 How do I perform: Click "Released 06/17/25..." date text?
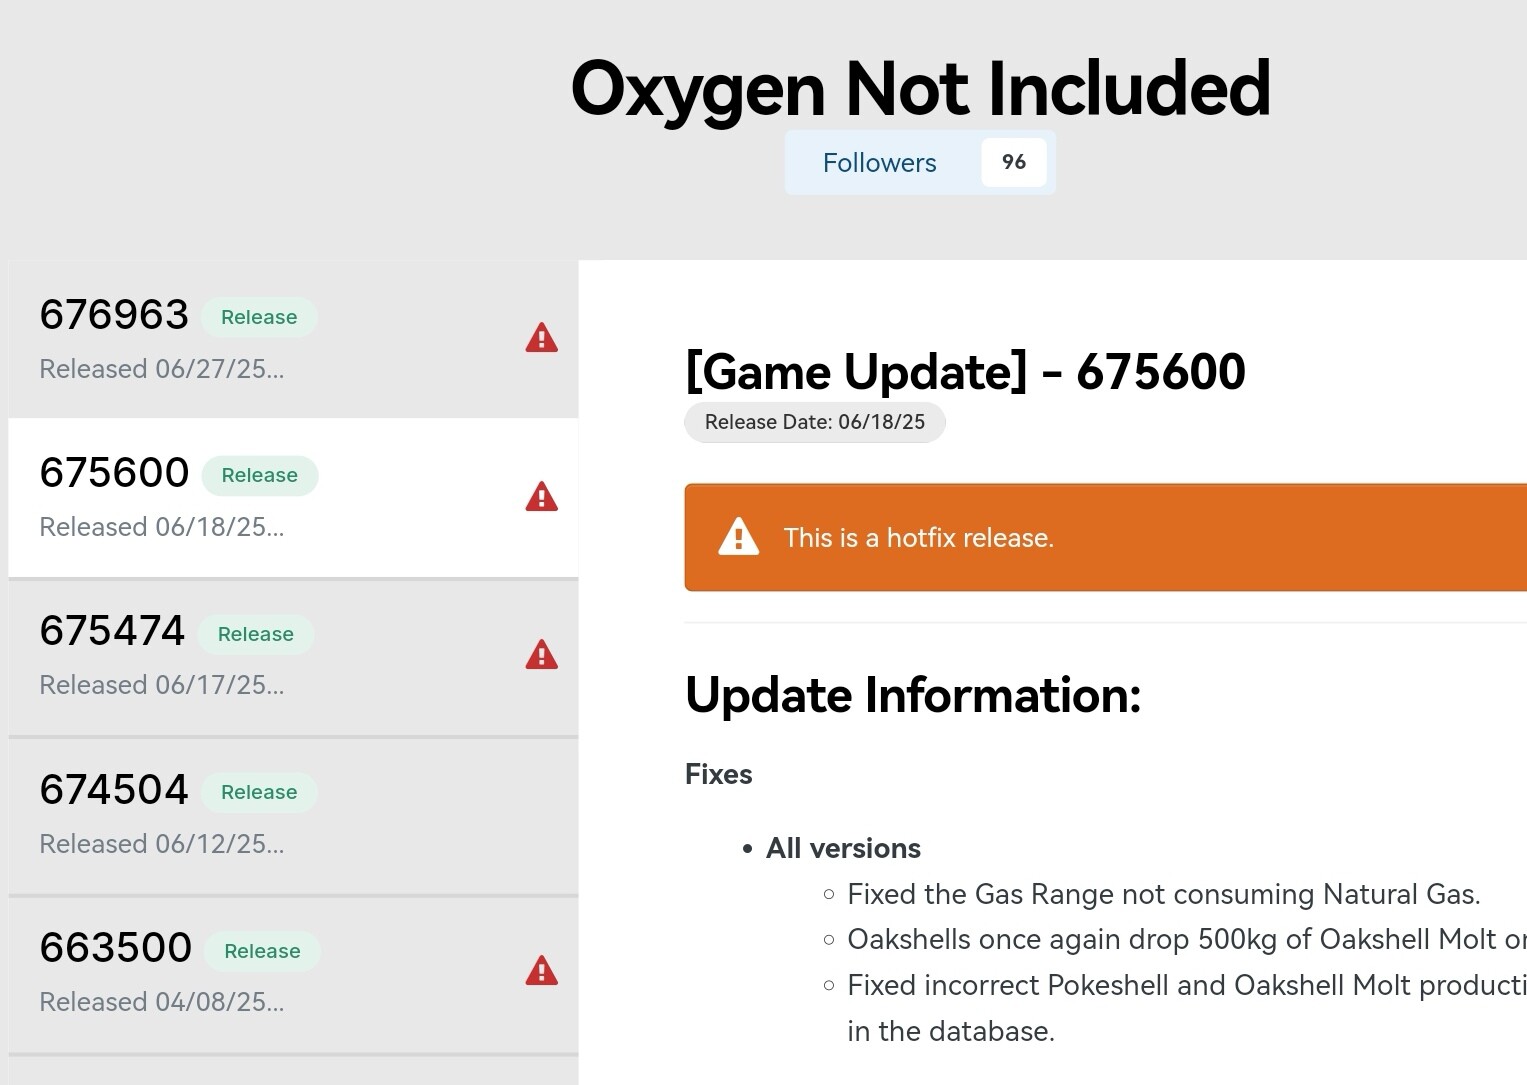click(x=162, y=685)
